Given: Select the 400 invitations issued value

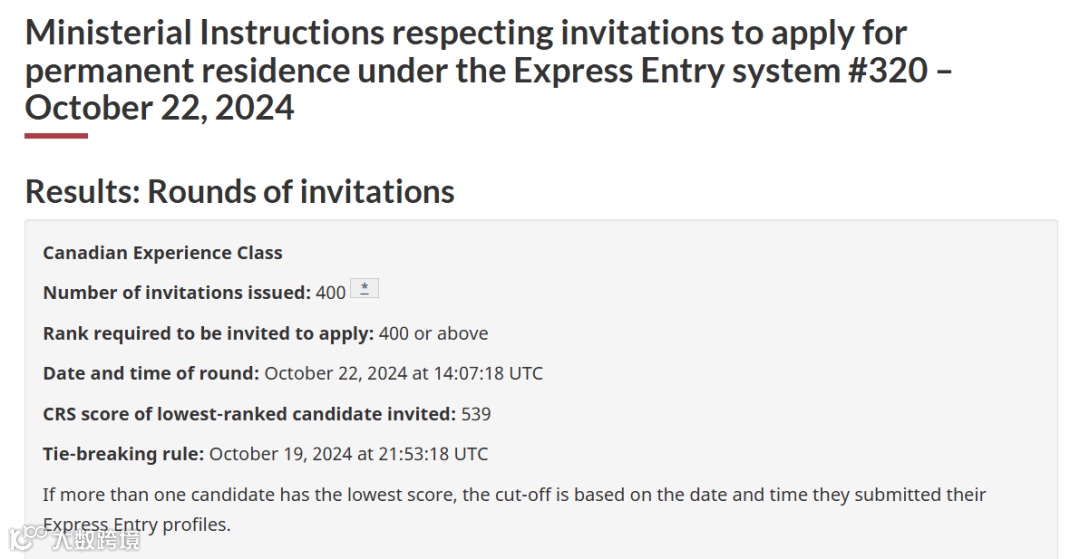Looking at the screenshot, I should [x=331, y=293].
